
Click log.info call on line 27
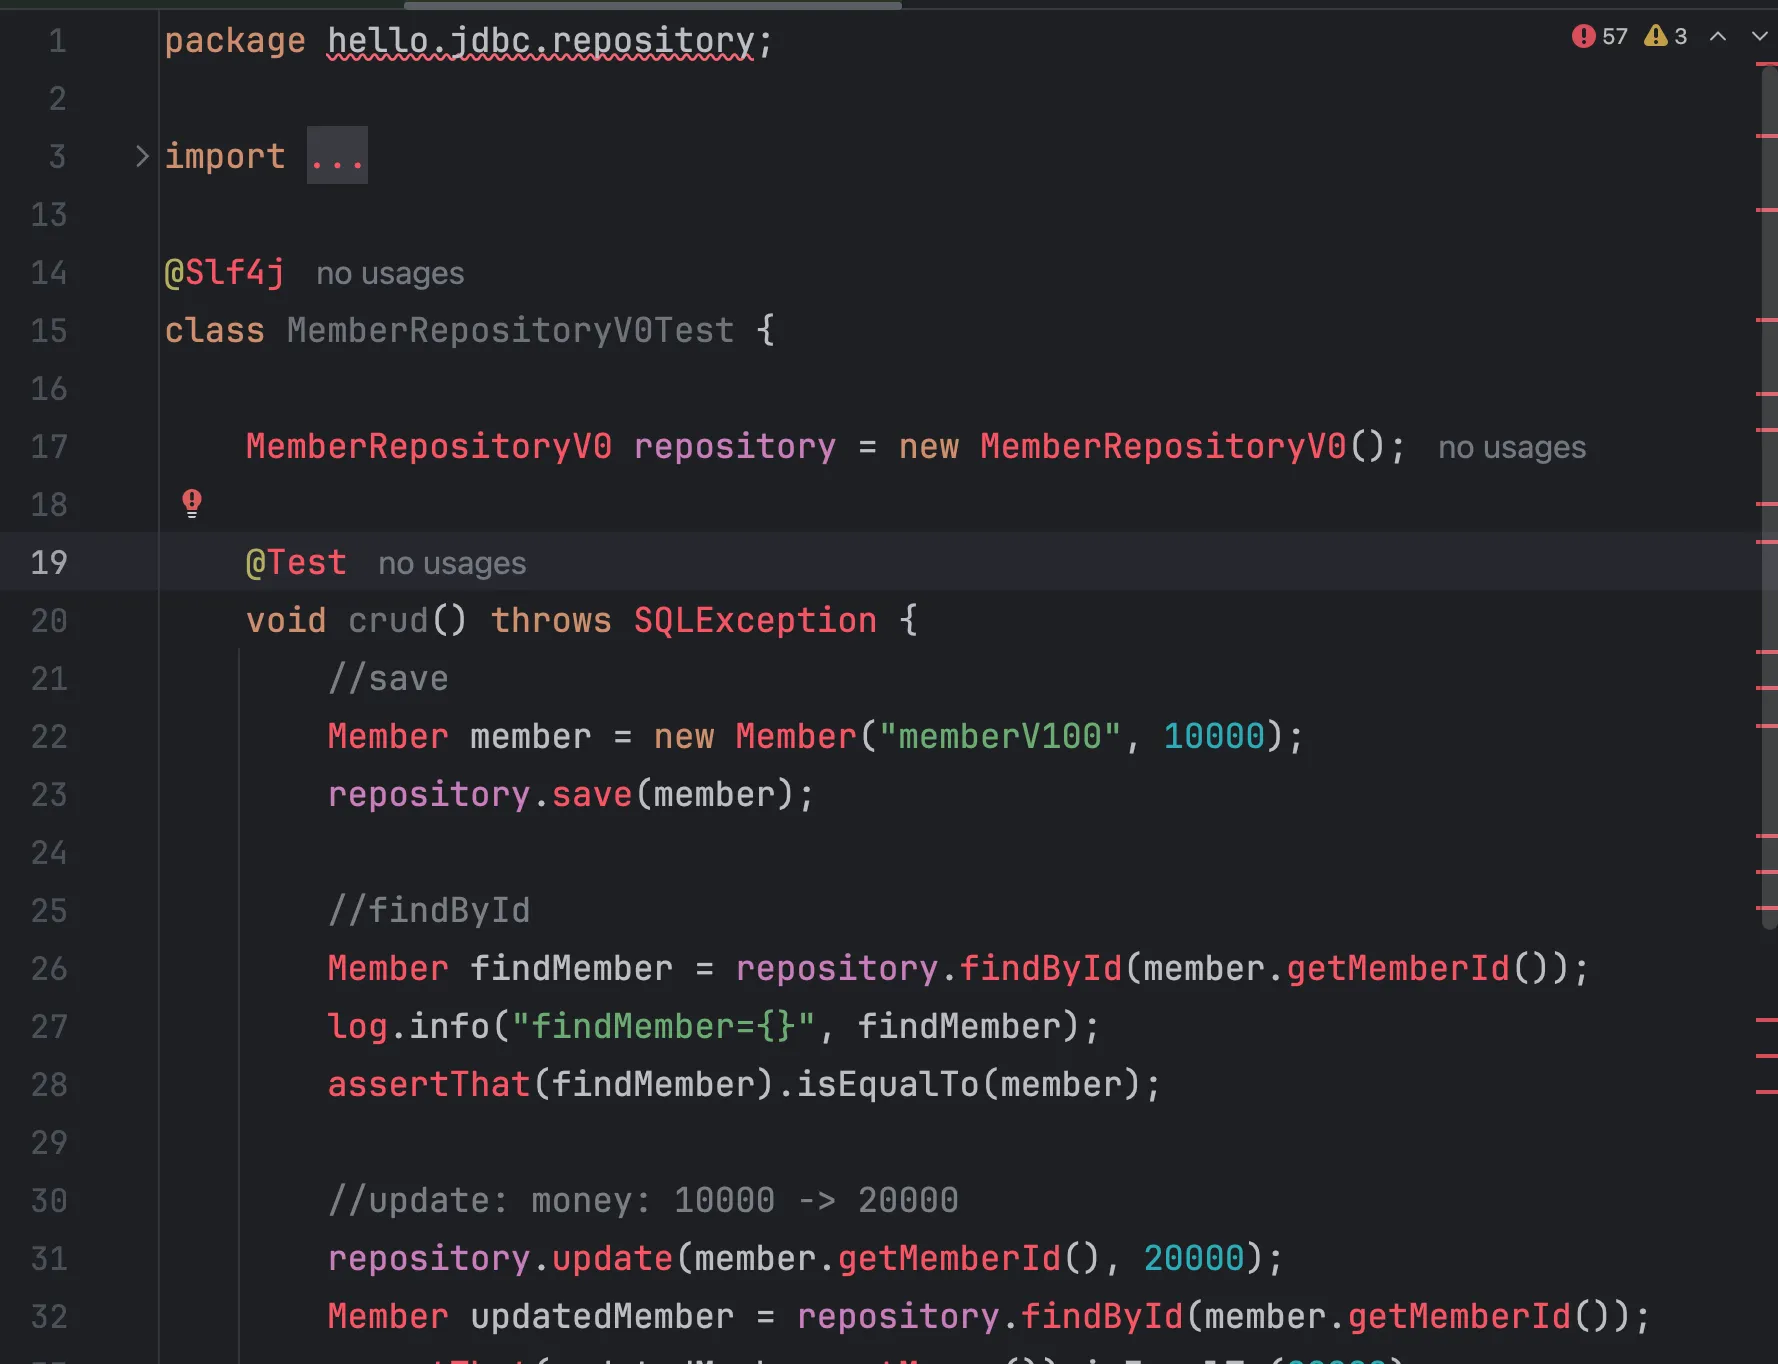tap(408, 1026)
